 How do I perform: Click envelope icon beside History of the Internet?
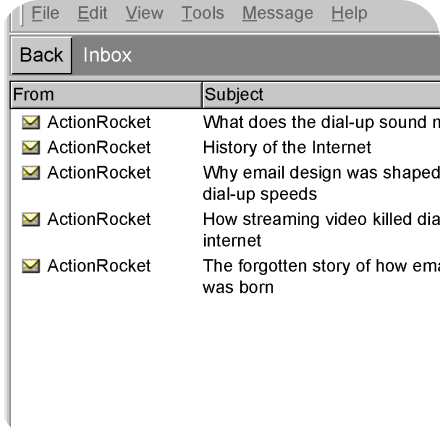[x=31, y=148]
